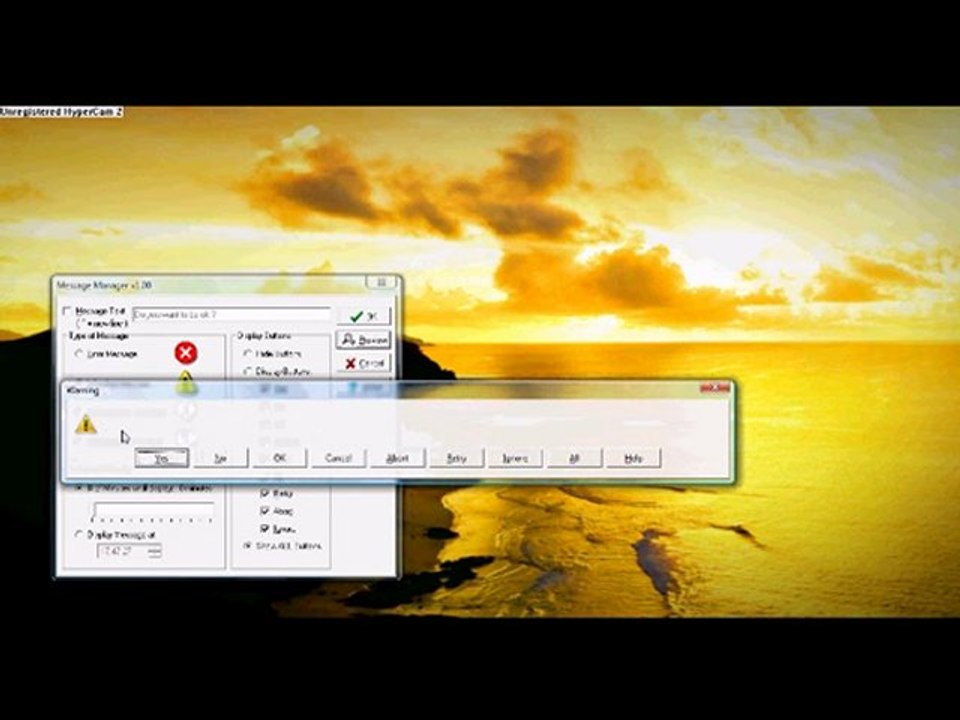Close the Warning dialog with red X
The height and width of the screenshot is (720, 960).
click(x=714, y=388)
